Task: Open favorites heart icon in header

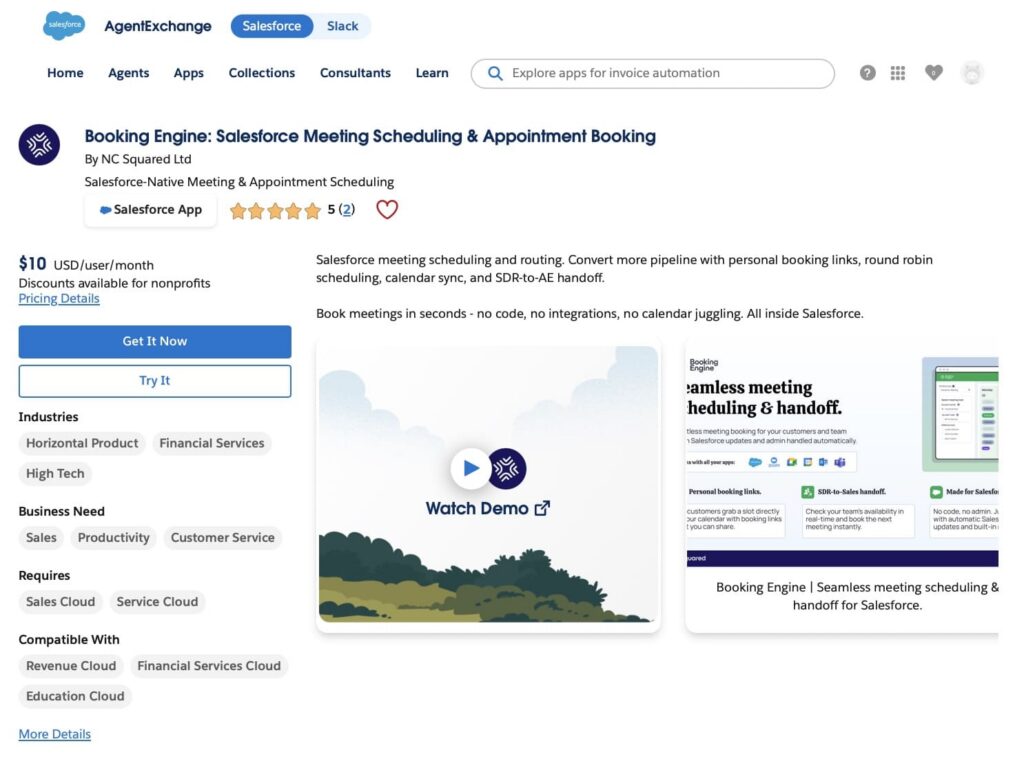Action: click(x=934, y=72)
